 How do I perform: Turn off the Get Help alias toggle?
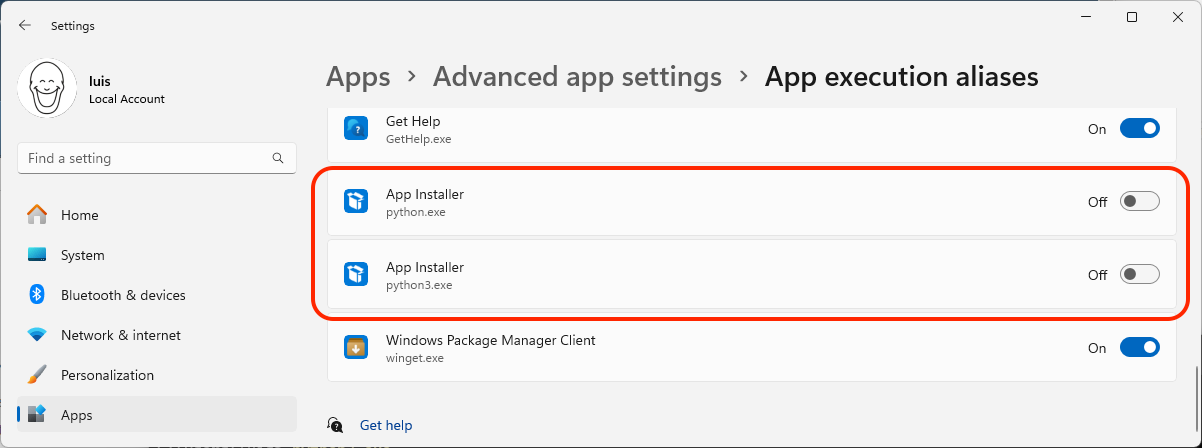[x=1140, y=128]
